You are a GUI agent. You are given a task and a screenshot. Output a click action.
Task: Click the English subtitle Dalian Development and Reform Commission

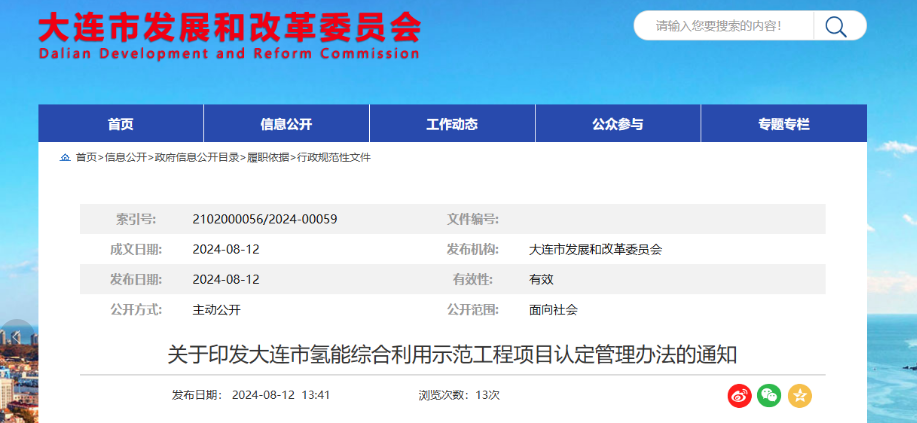(229, 53)
